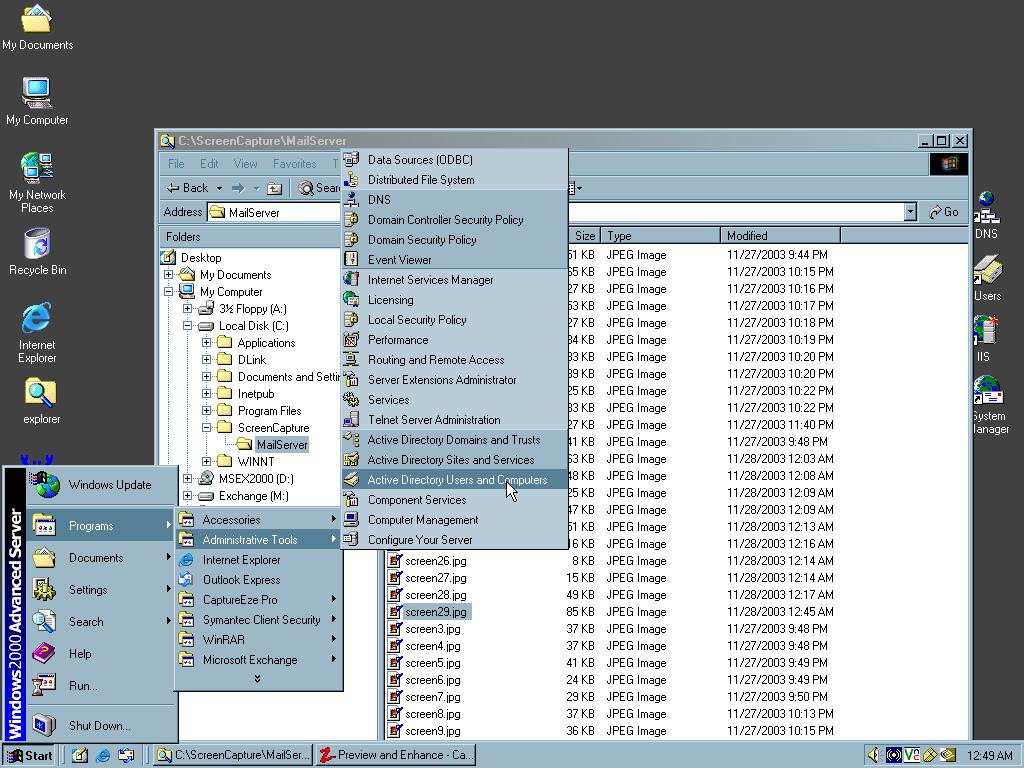This screenshot has width=1024, height=768.
Task: Switch to Preview and Enhance taskbar button
Action: [396, 756]
